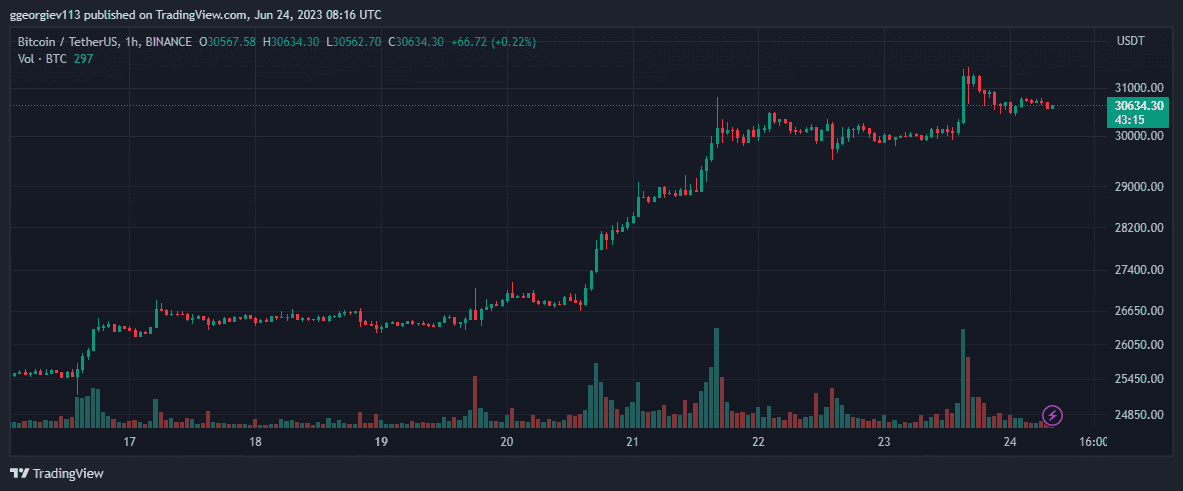Click the 31000.00 price axis label
The height and width of the screenshot is (491, 1183).
pos(1139,88)
